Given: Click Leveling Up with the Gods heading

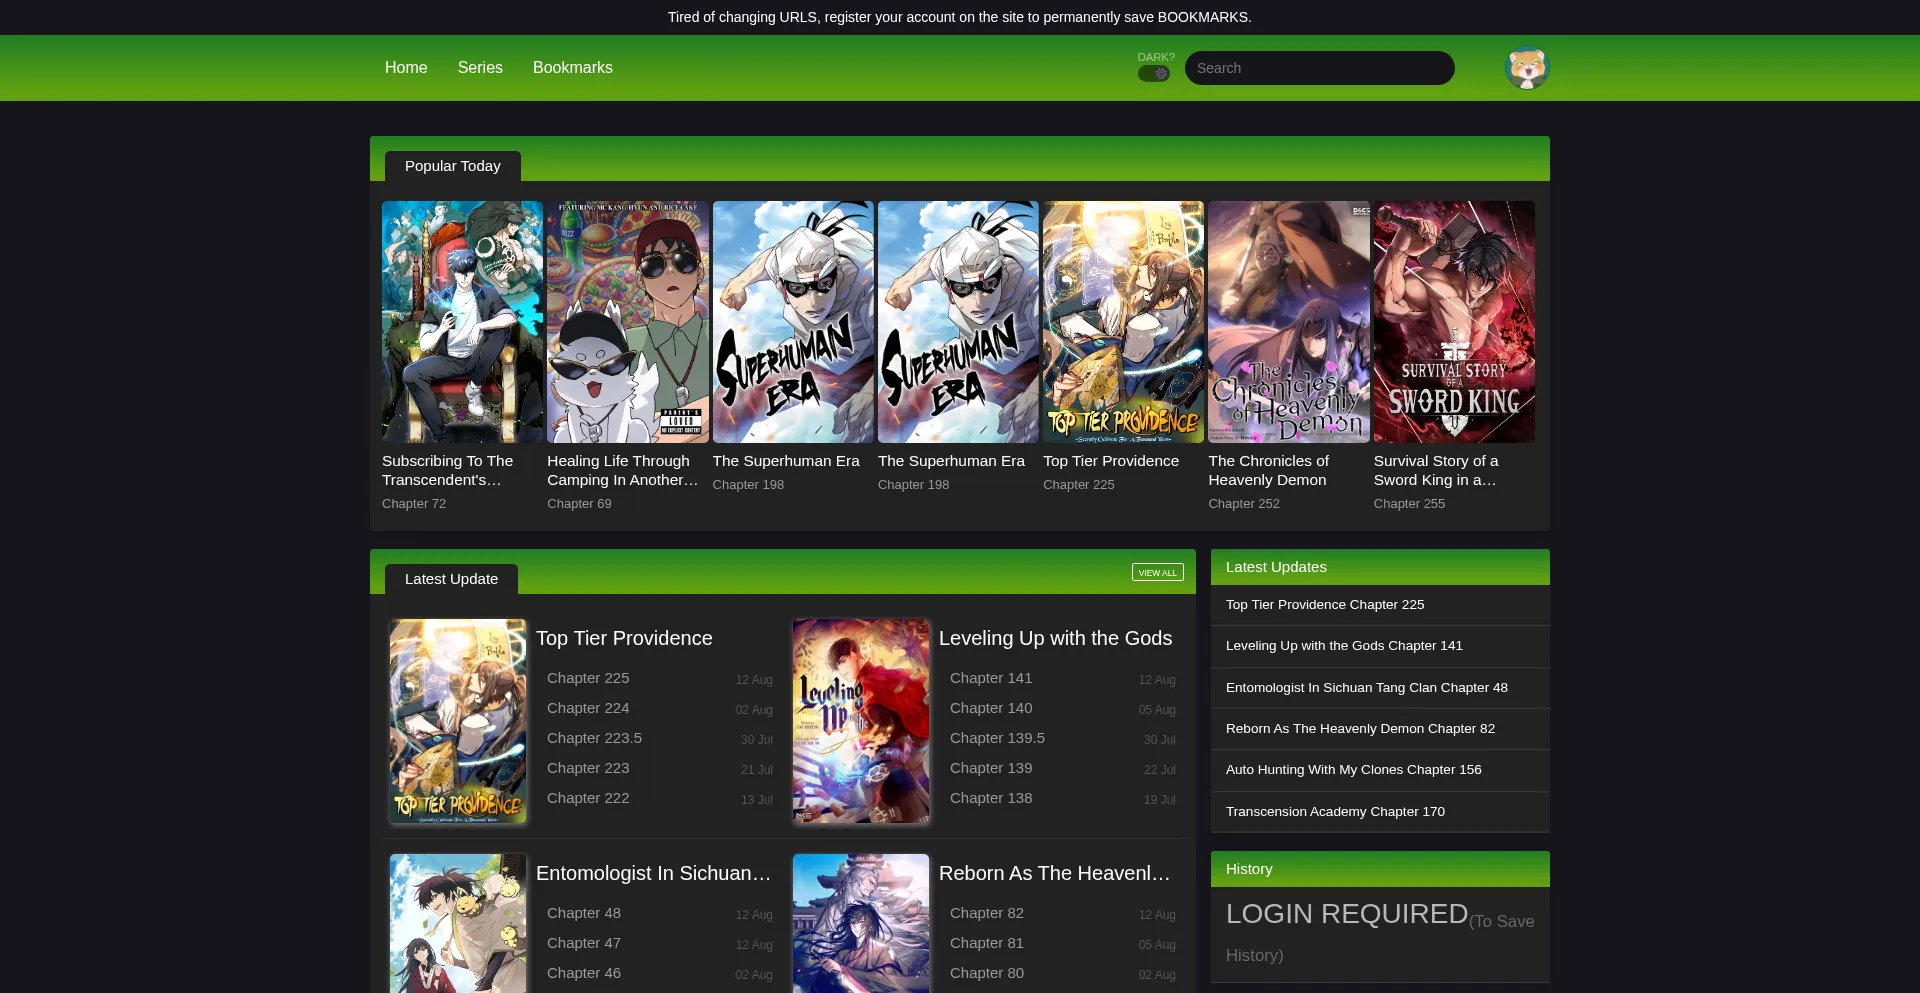Looking at the screenshot, I should pos(1055,638).
